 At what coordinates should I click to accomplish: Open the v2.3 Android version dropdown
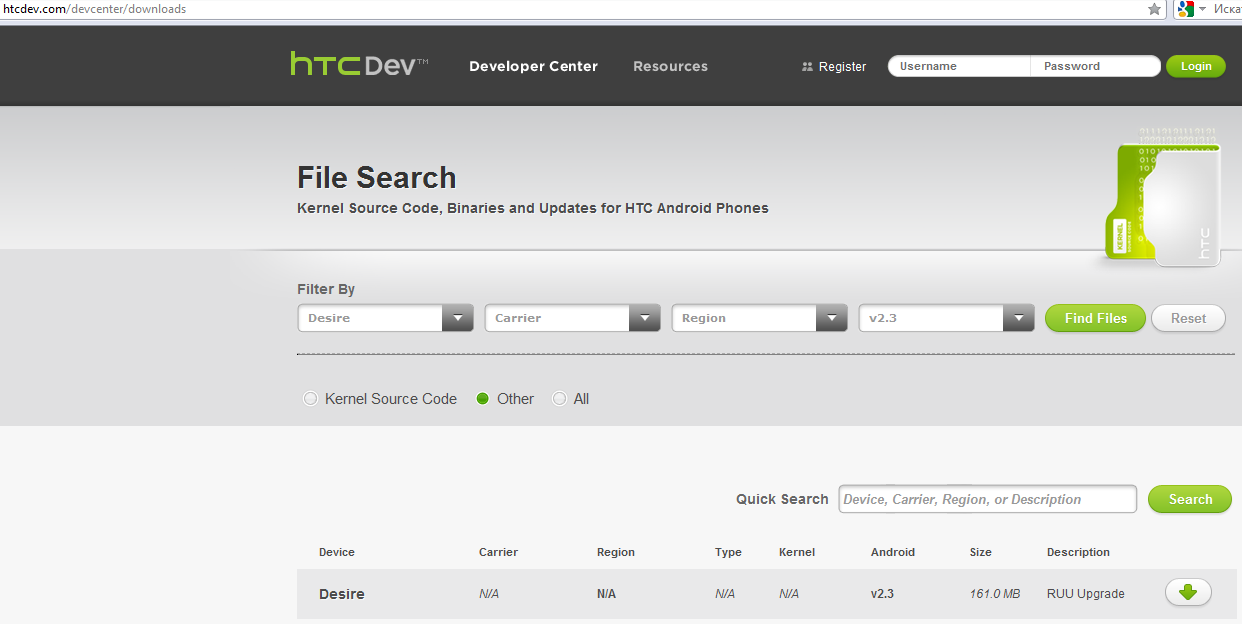pos(946,318)
